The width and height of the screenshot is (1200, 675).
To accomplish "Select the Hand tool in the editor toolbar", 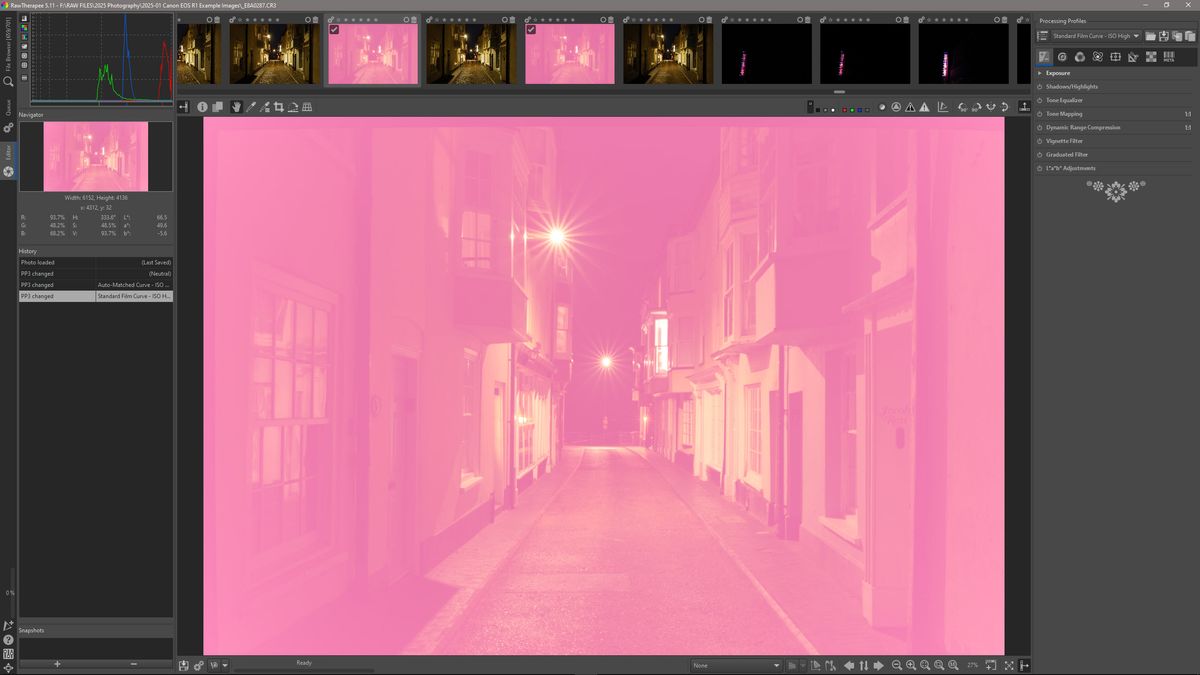I will point(237,106).
